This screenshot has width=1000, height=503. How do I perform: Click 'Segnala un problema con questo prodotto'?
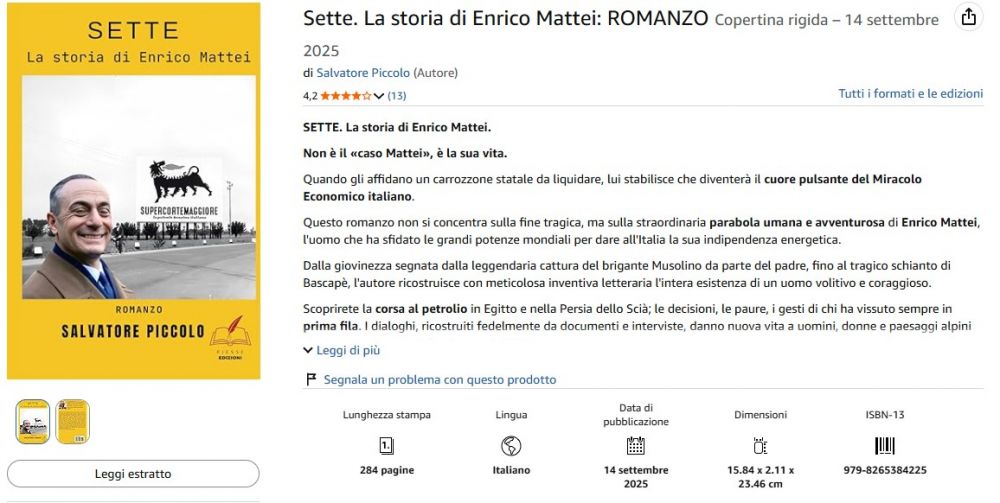click(436, 380)
